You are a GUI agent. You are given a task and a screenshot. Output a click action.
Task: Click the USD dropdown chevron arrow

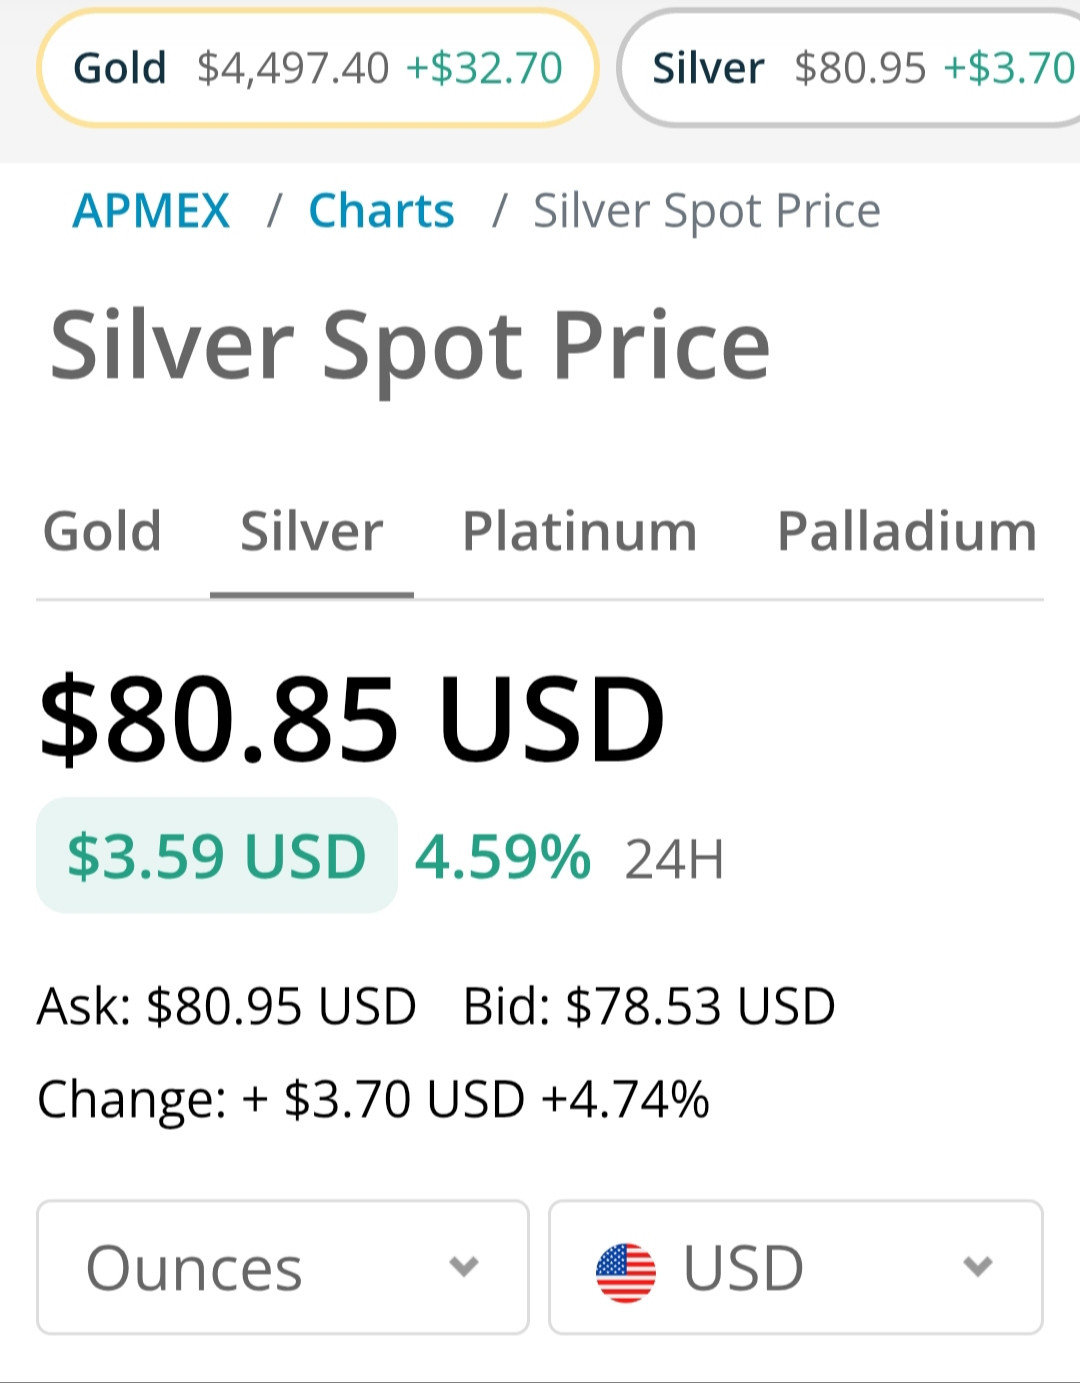tap(977, 1267)
